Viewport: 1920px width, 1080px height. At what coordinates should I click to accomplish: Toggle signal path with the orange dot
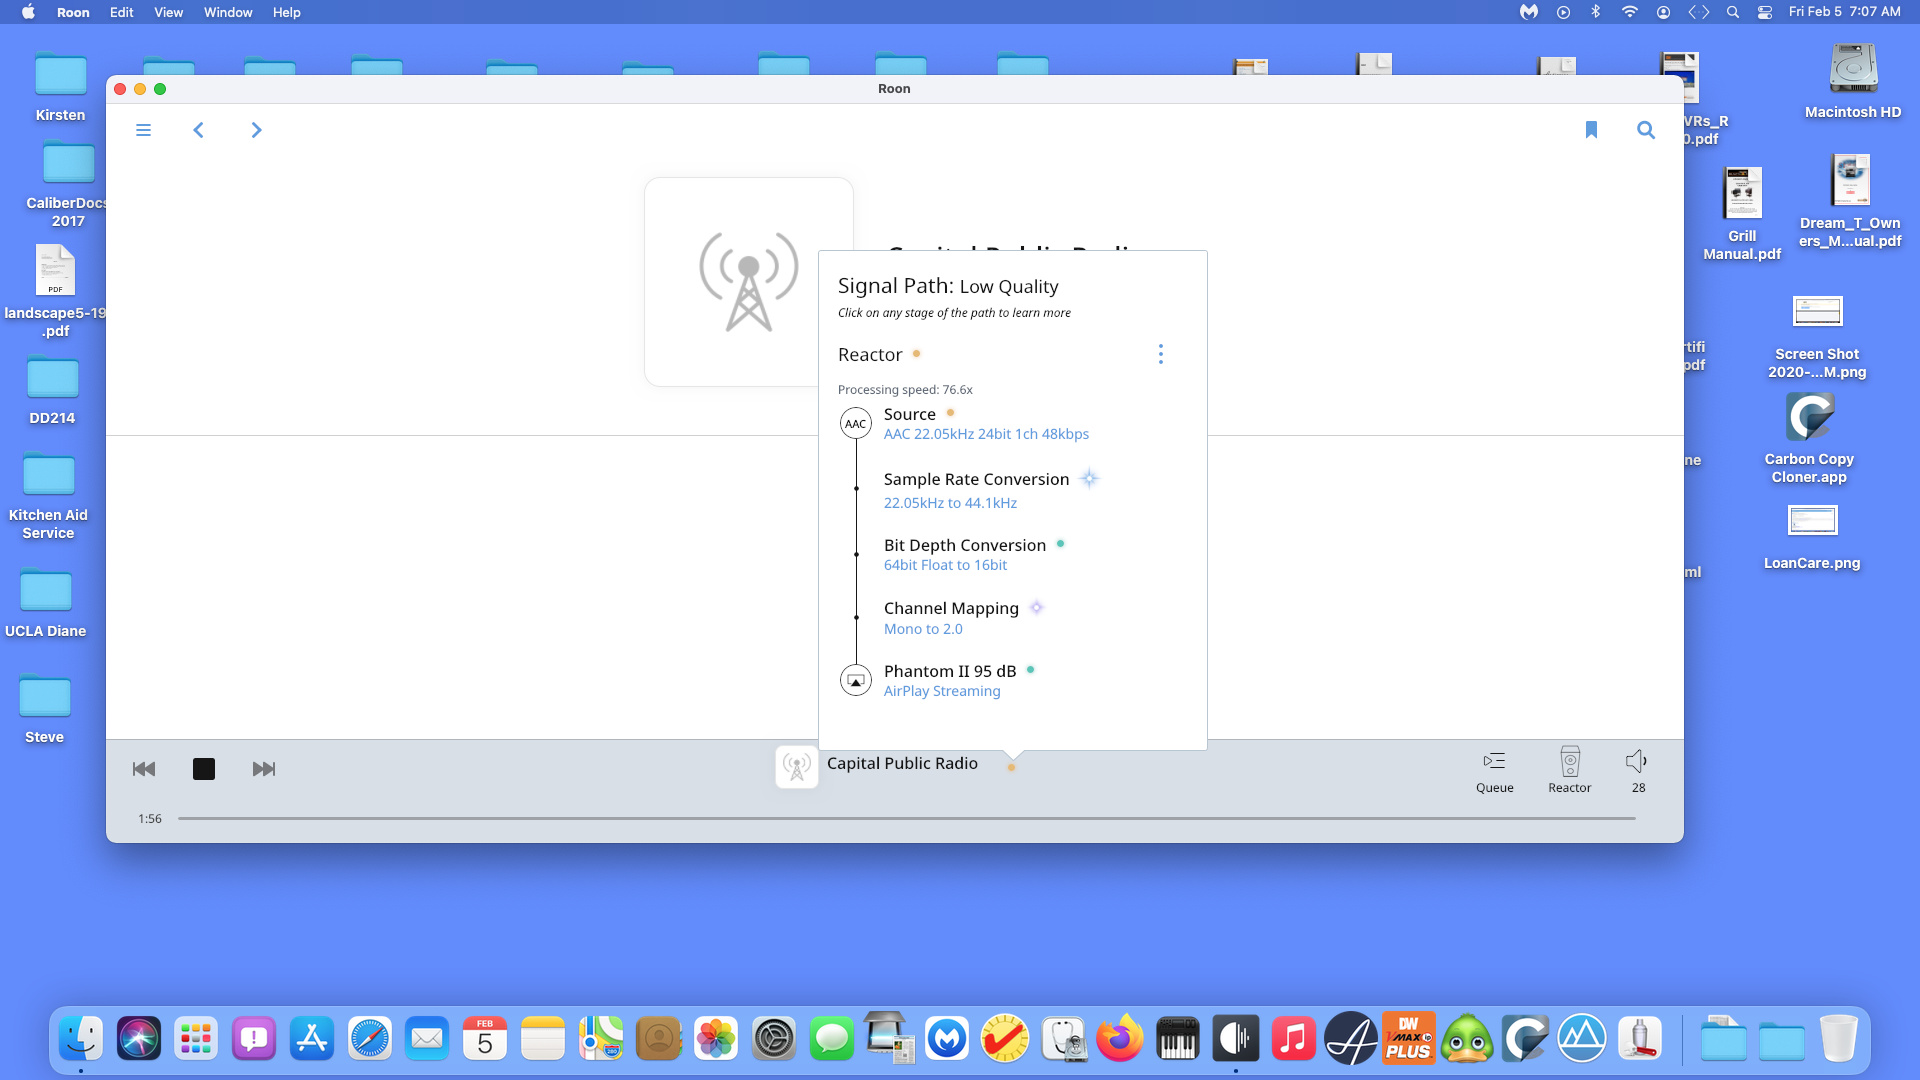point(1011,768)
